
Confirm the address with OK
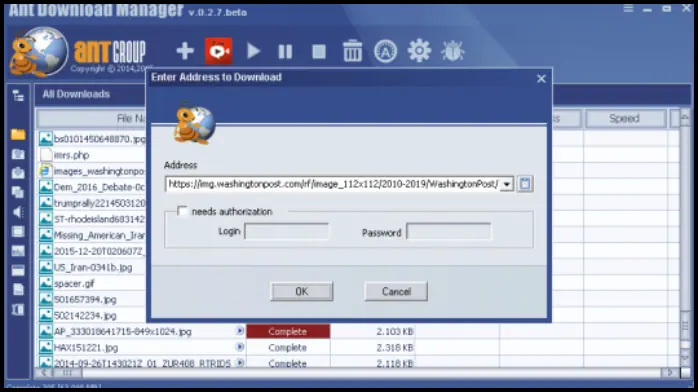coord(301,291)
